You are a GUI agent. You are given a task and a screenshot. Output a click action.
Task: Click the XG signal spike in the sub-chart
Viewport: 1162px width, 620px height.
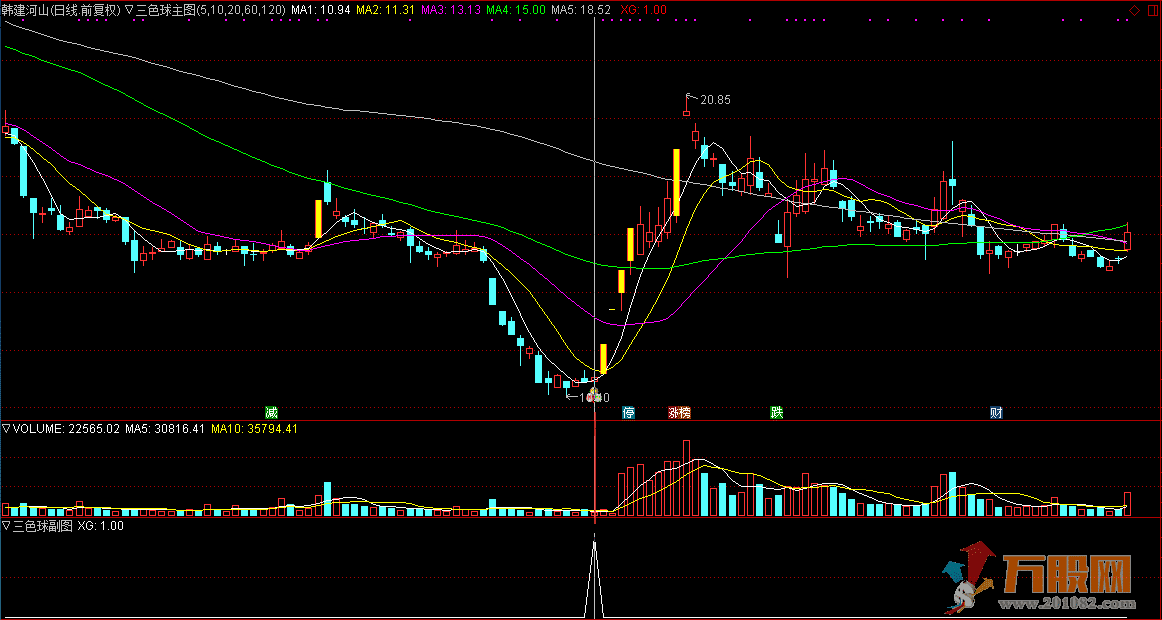pyautogui.click(x=594, y=579)
